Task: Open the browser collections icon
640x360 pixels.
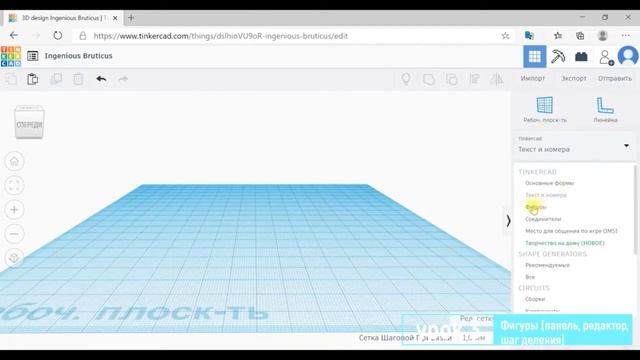Action: pos(580,36)
